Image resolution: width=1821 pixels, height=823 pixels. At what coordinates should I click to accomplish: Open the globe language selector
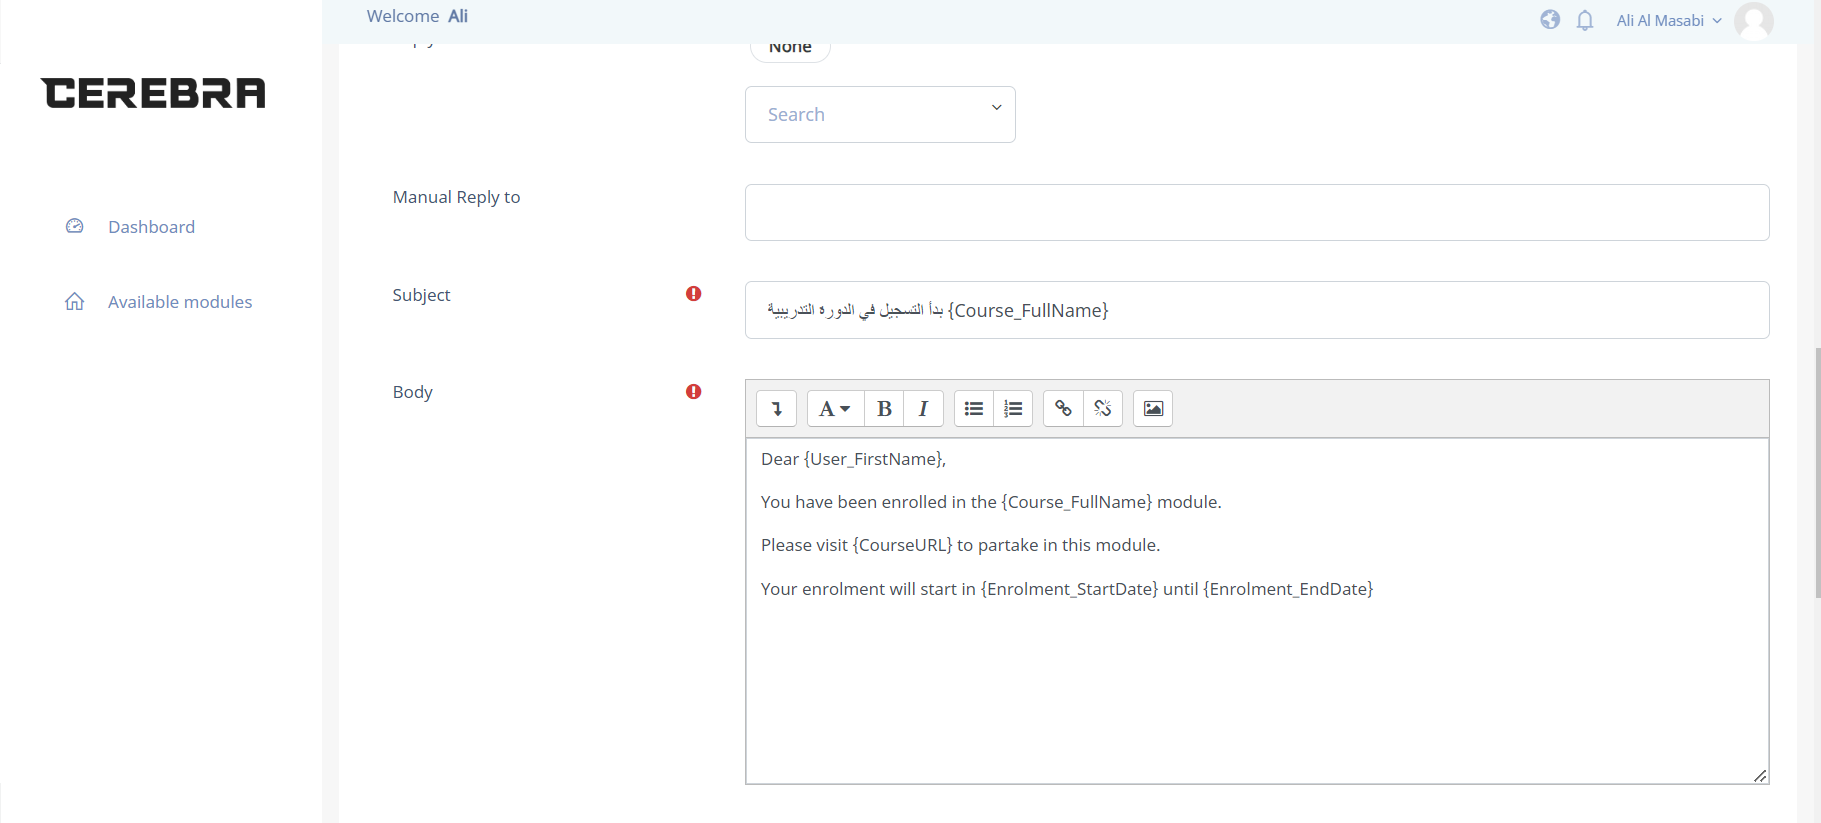1550,19
